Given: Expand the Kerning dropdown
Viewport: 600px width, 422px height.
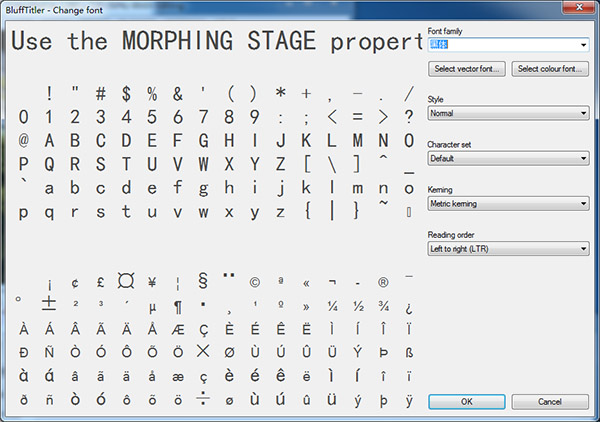Looking at the screenshot, I should (507, 204).
